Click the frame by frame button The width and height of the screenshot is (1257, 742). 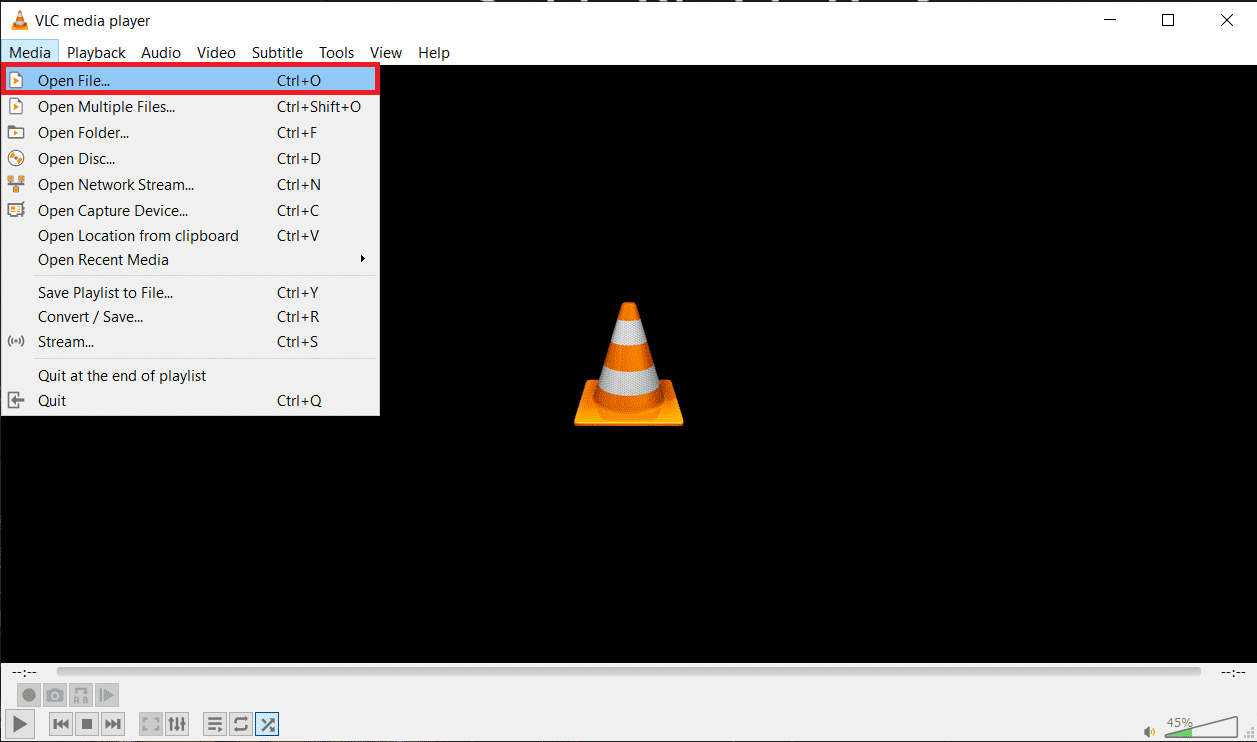pos(107,694)
